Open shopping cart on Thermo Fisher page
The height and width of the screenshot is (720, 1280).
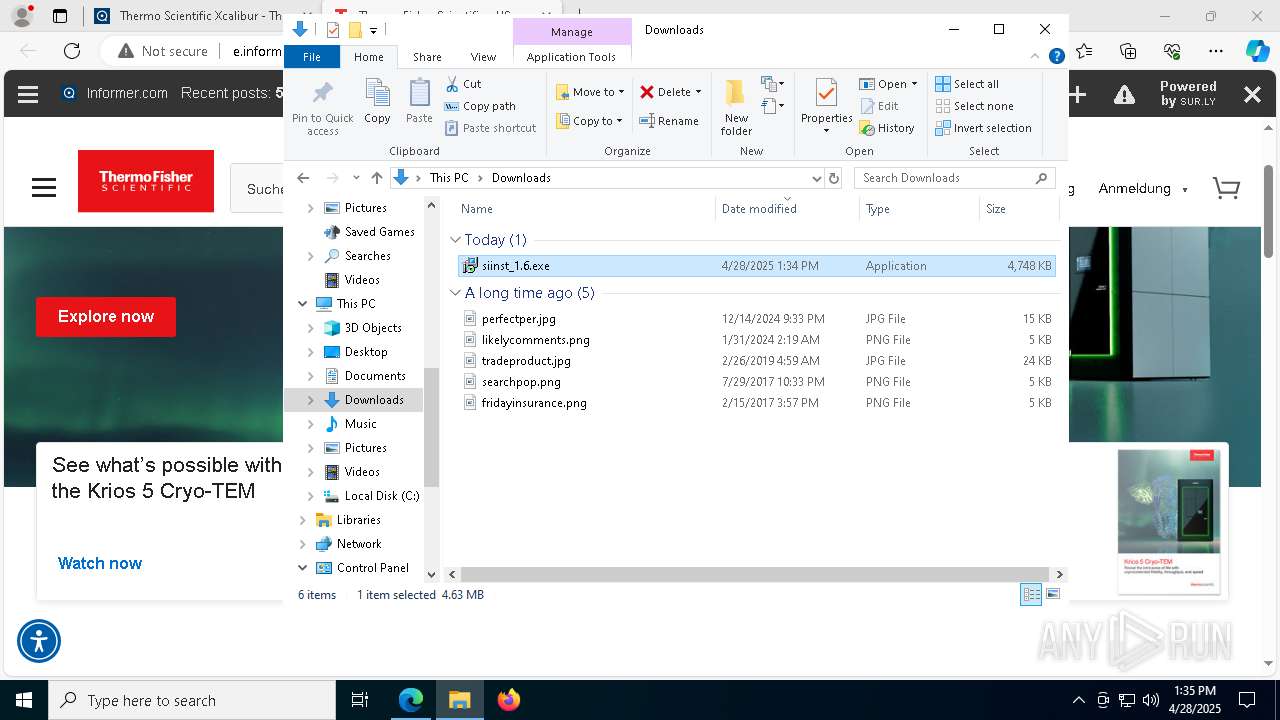tap(1226, 188)
